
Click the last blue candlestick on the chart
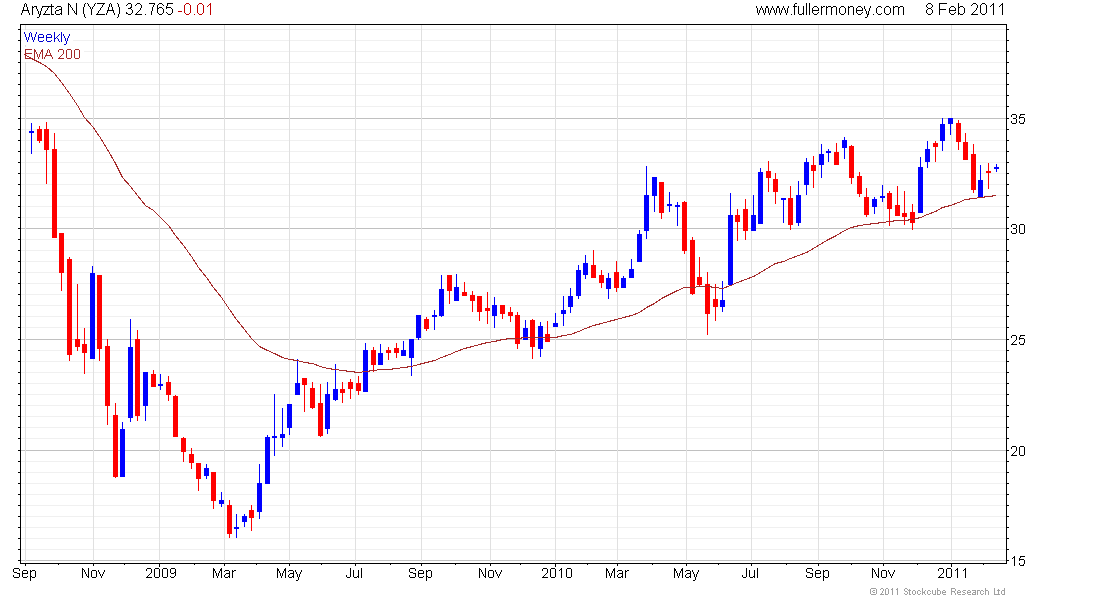coord(996,168)
